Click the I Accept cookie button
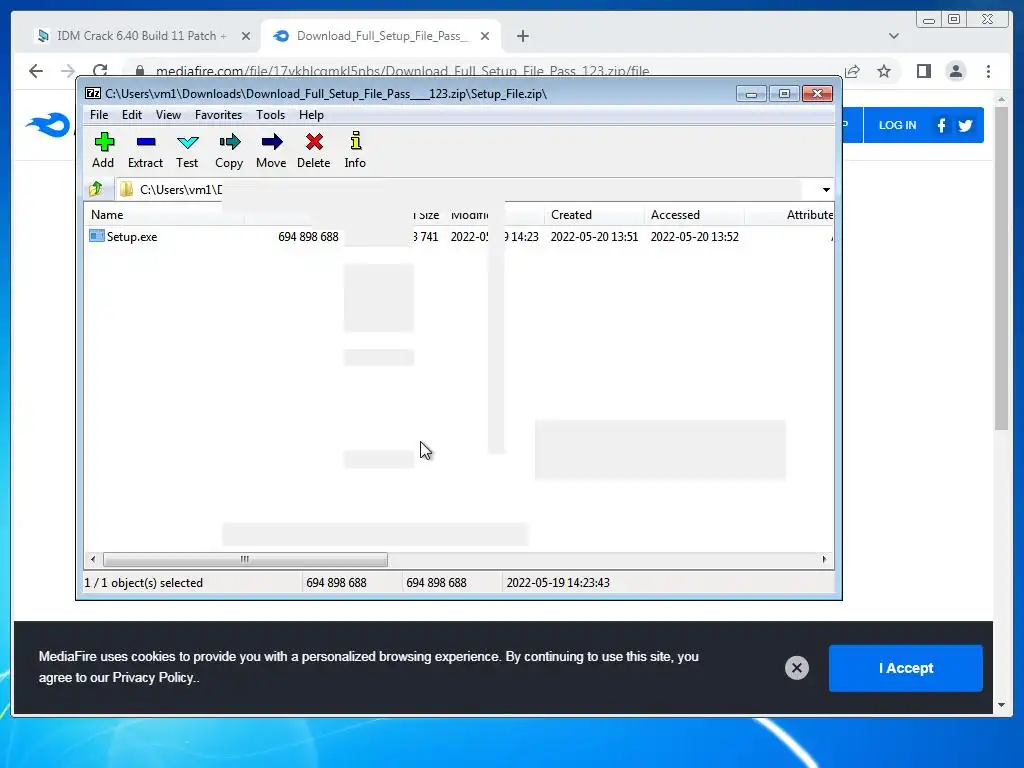Screen dimensions: 1024x768 tap(905, 668)
